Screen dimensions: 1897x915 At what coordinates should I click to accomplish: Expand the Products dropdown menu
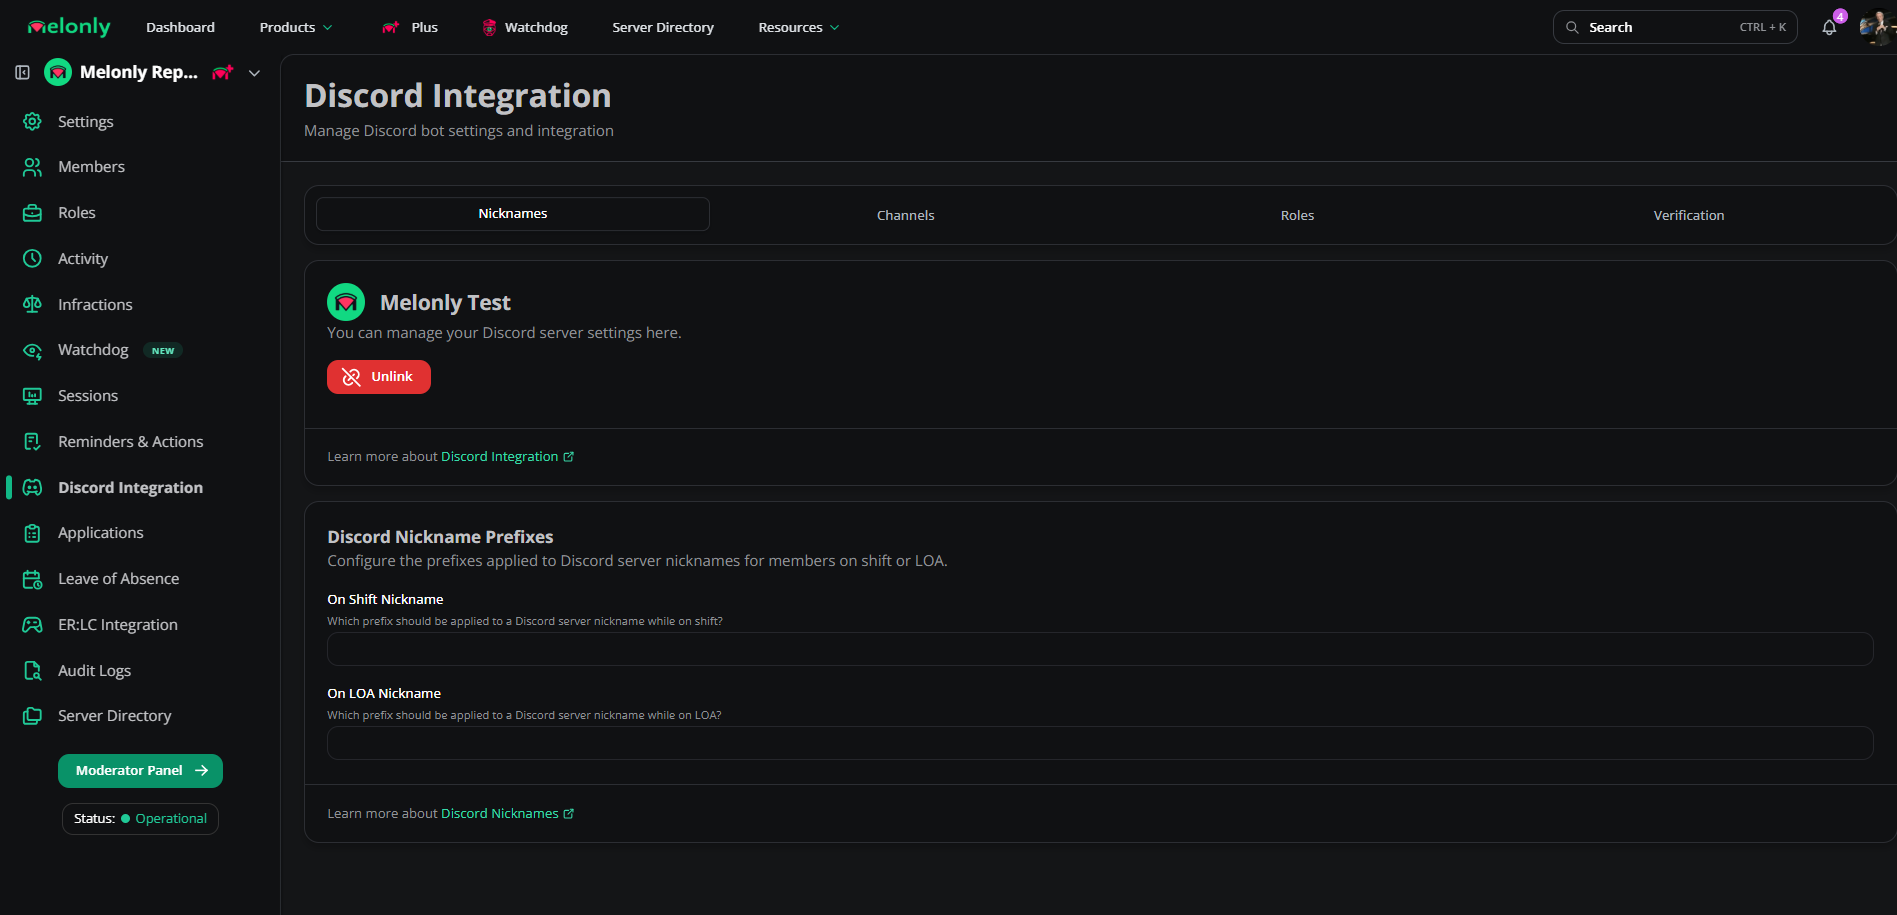[296, 27]
